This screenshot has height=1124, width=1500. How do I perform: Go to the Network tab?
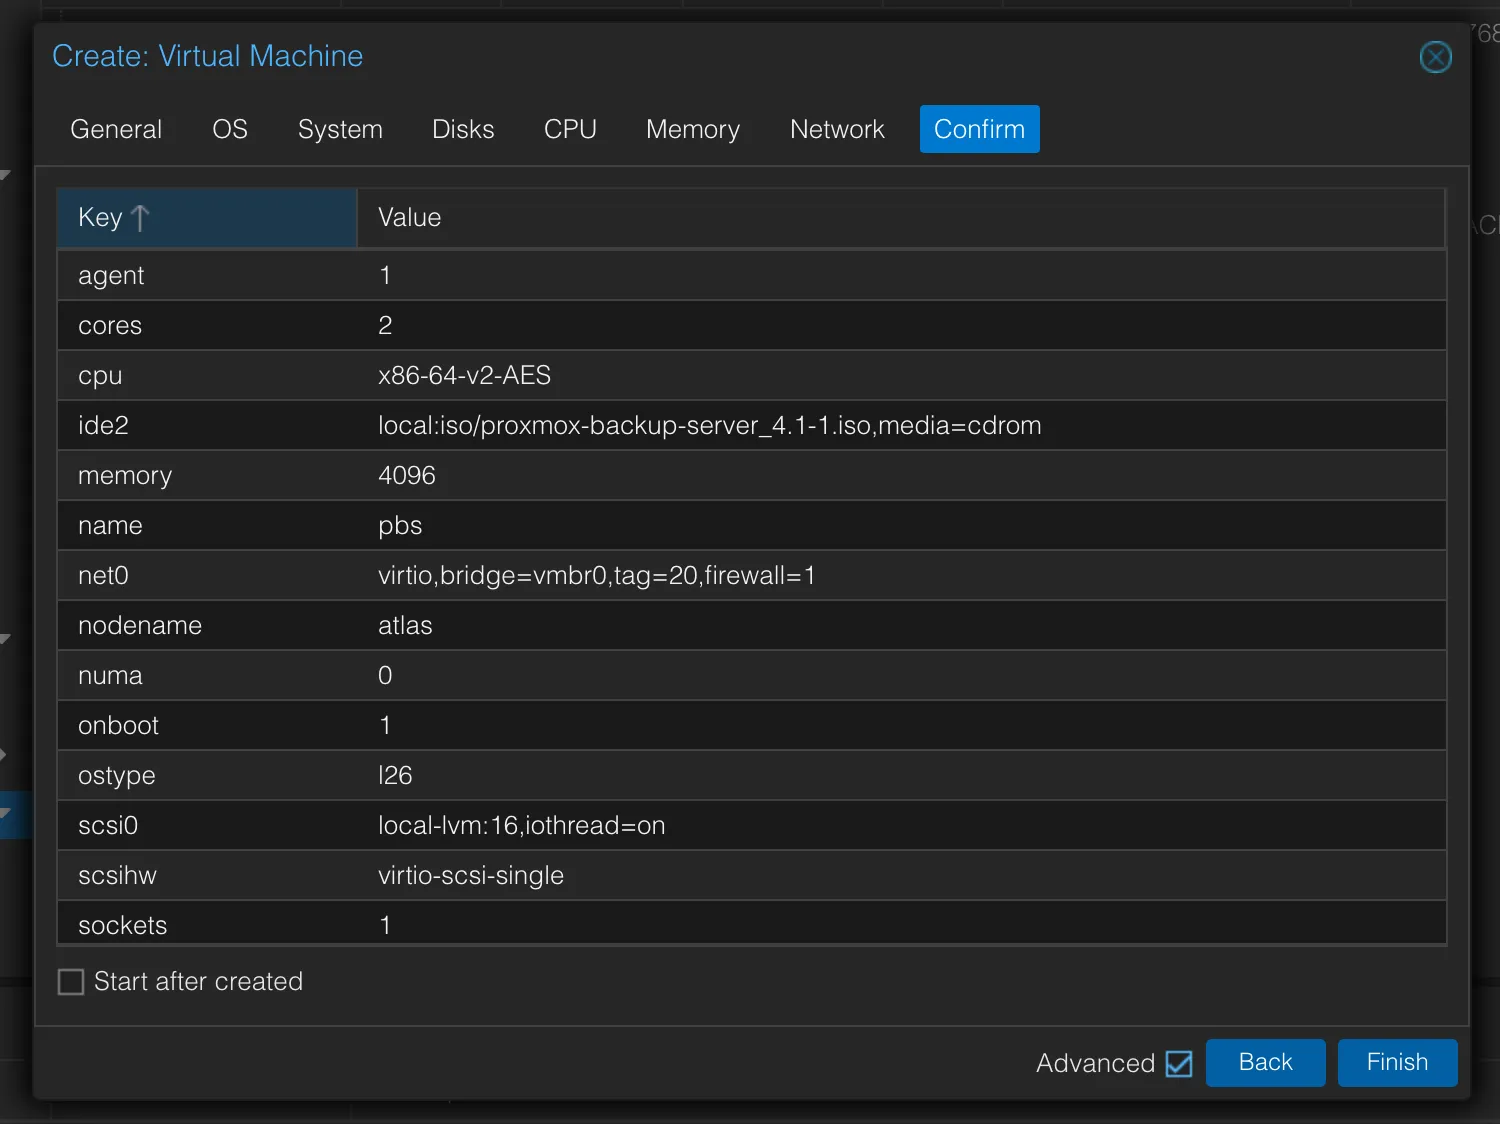[x=837, y=129]
